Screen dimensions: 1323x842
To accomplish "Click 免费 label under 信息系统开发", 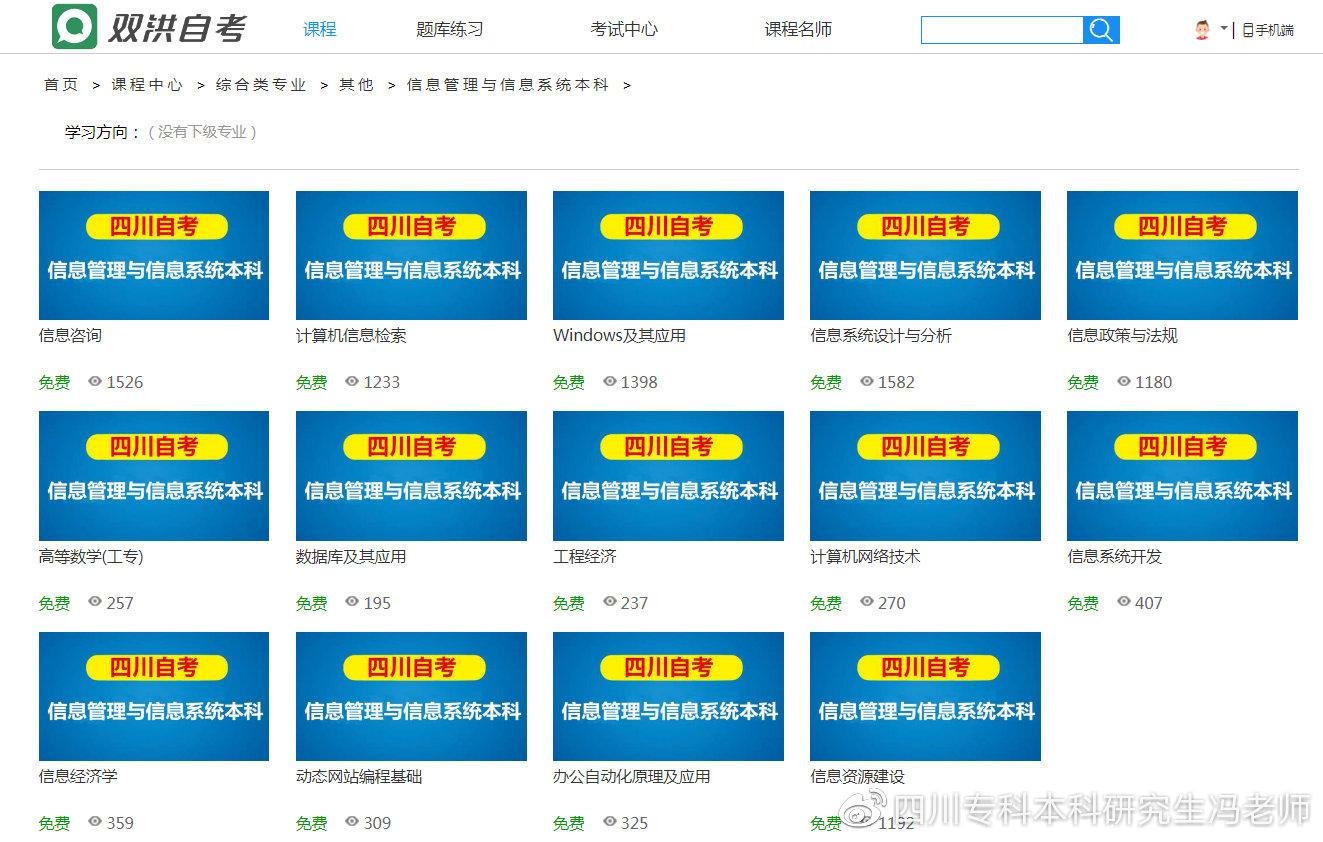I will pyautogui.click(x=1083, y=604).
